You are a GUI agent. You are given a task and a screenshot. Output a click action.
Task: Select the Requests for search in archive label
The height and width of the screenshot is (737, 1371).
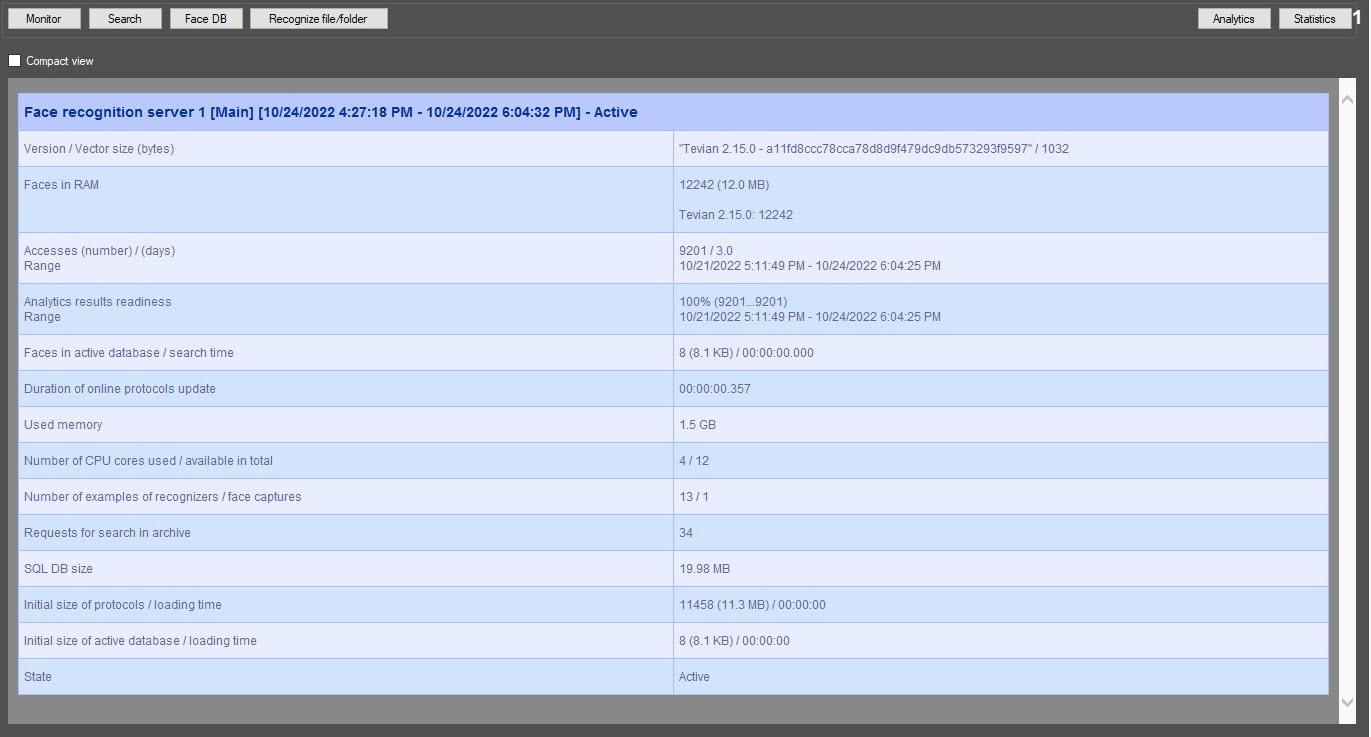coord(107,533)
